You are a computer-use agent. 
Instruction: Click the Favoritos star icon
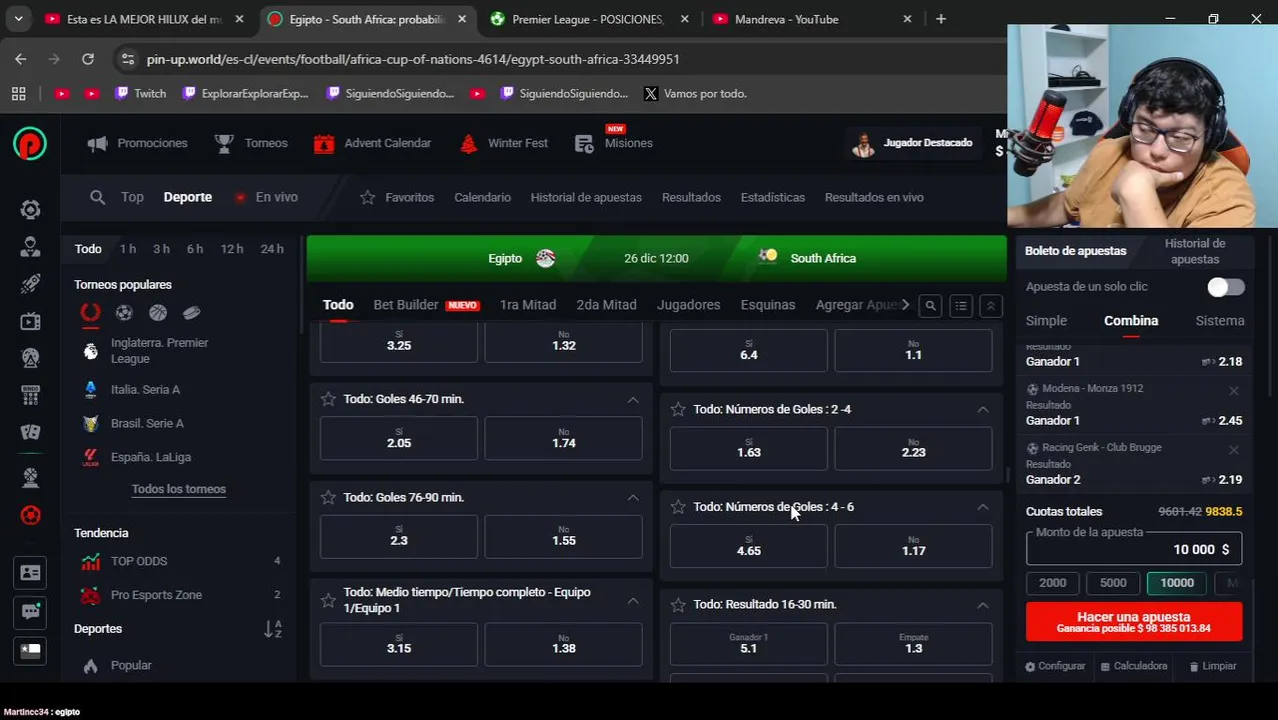(367, 197)
